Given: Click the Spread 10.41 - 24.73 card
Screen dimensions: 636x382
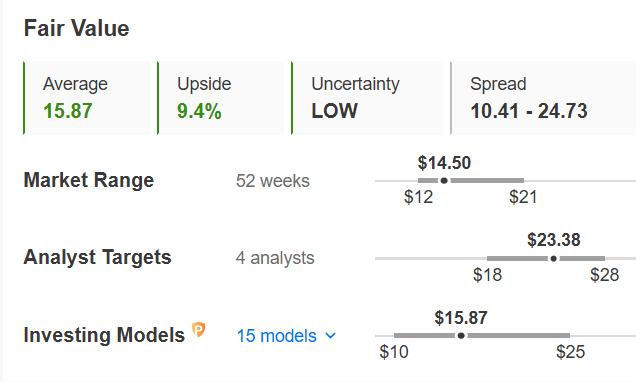Looking at the screenshot, I should tap(543, 98).
